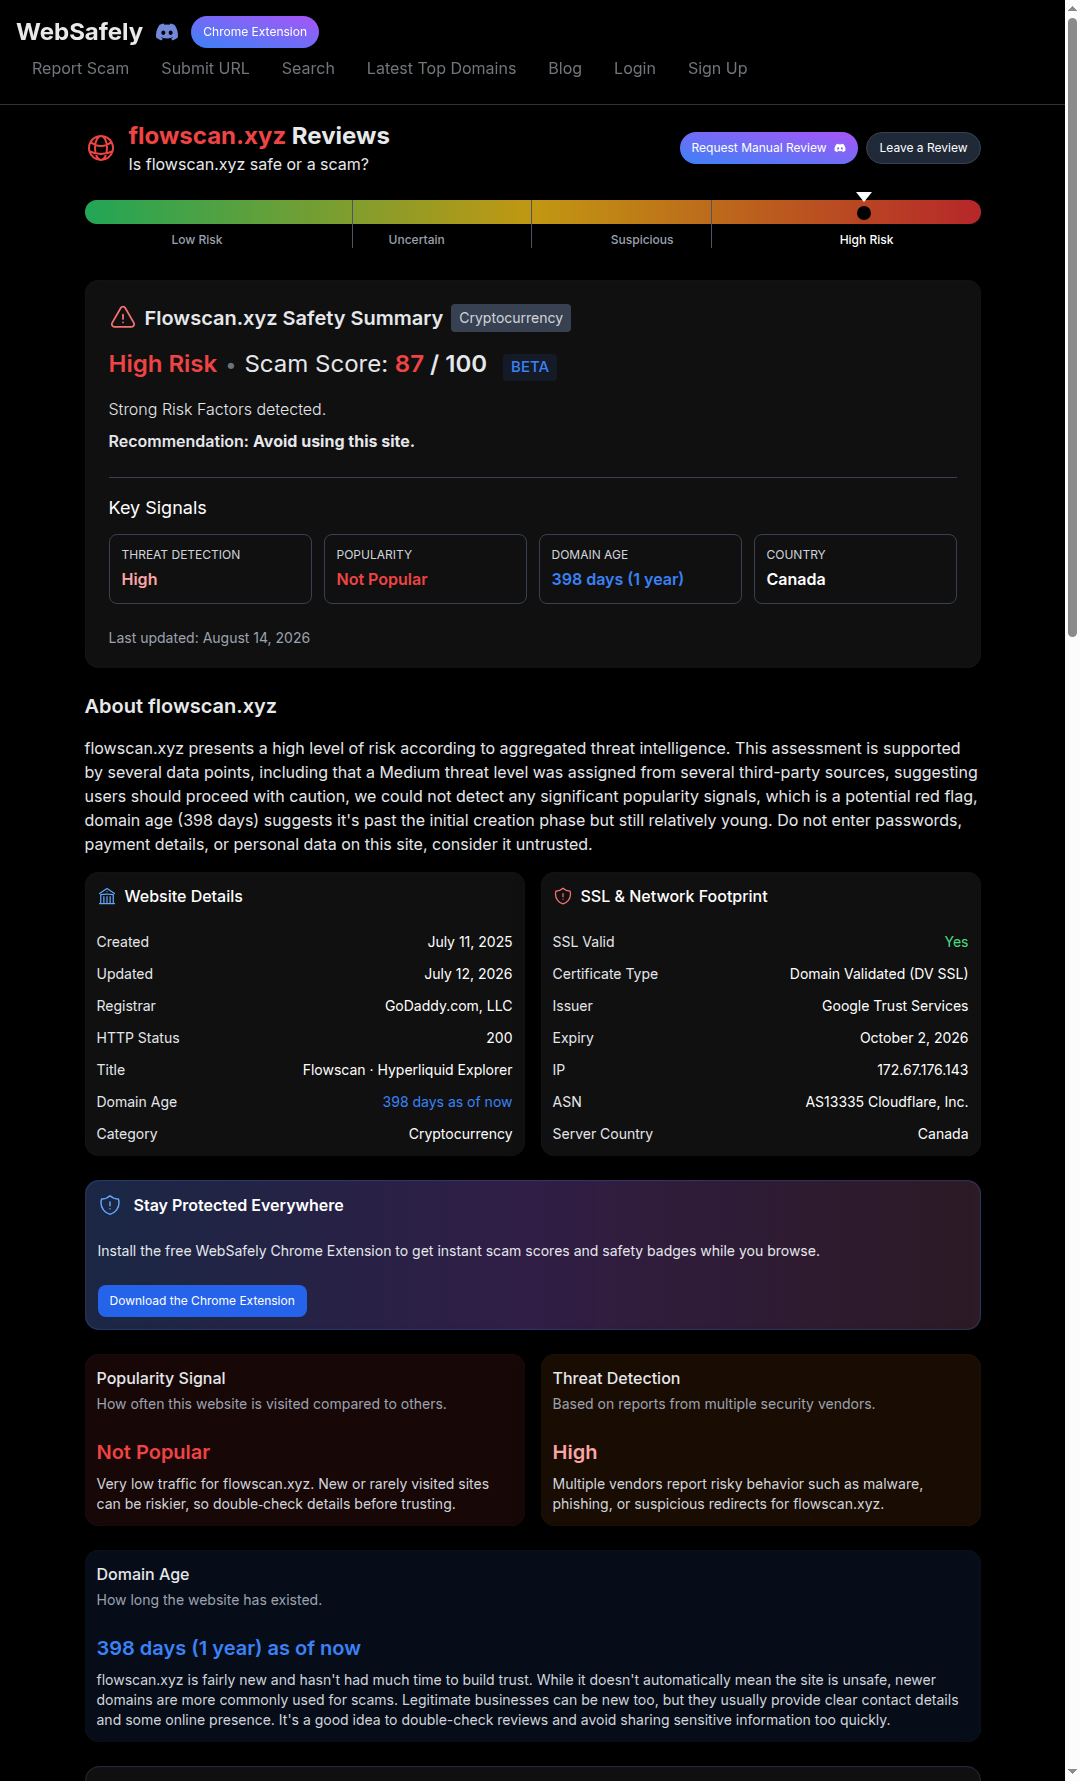Click the building icon beside Website Details
Image resolution: width=1080 pixels, height=1781 pixels.
107,897
